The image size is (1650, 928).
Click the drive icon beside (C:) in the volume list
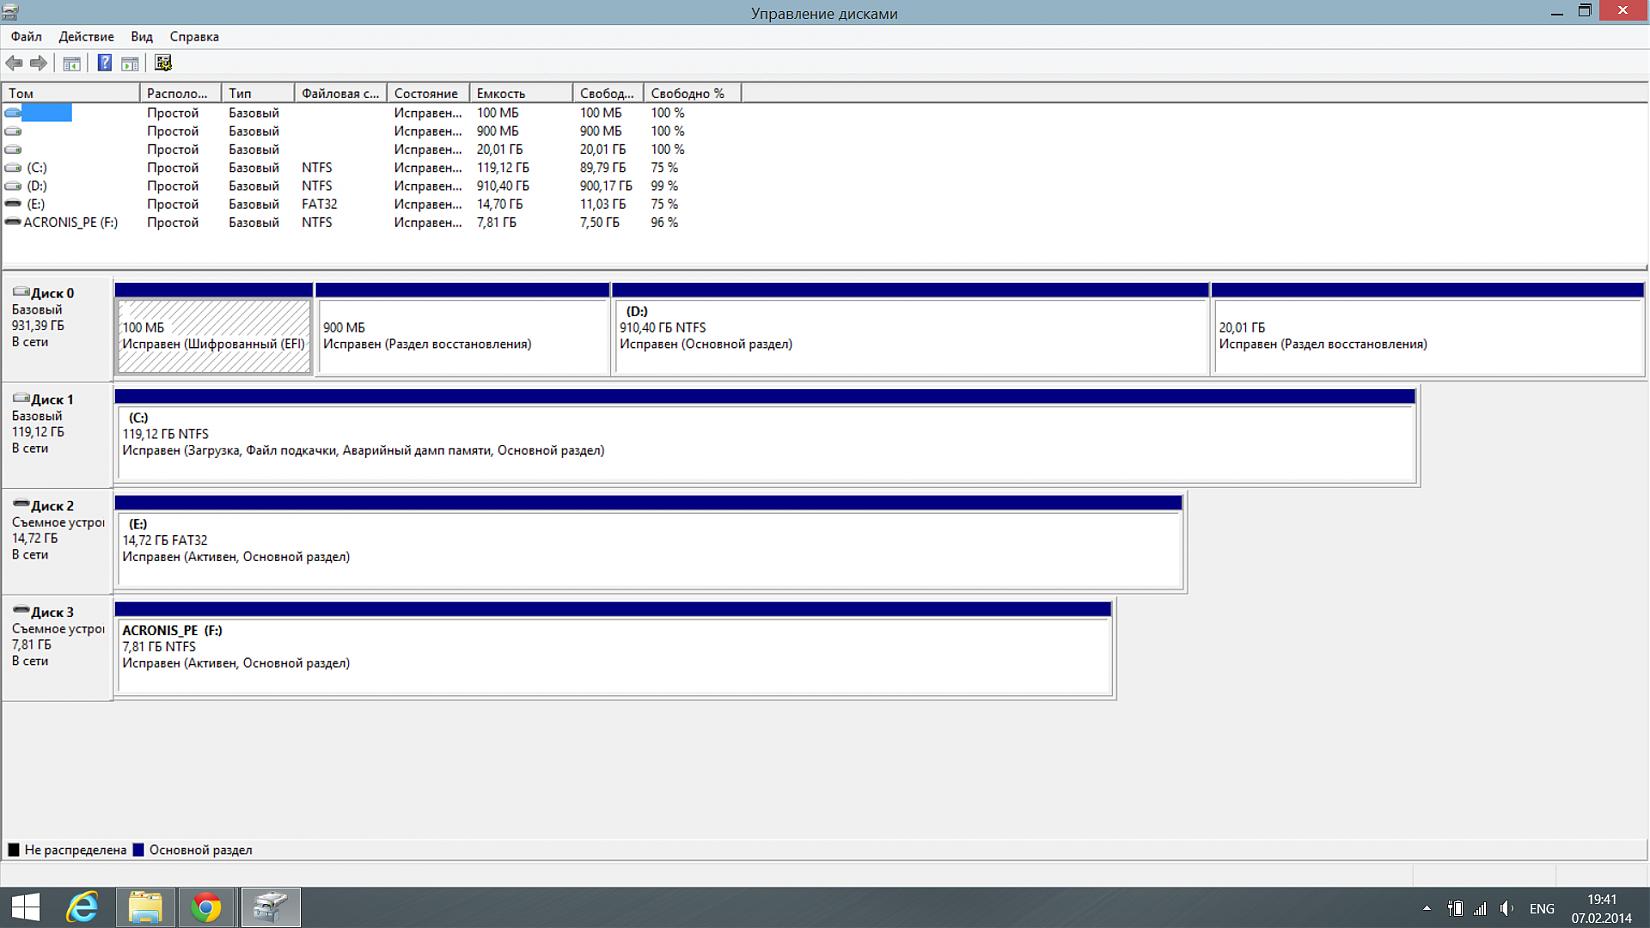click(13, 168)
